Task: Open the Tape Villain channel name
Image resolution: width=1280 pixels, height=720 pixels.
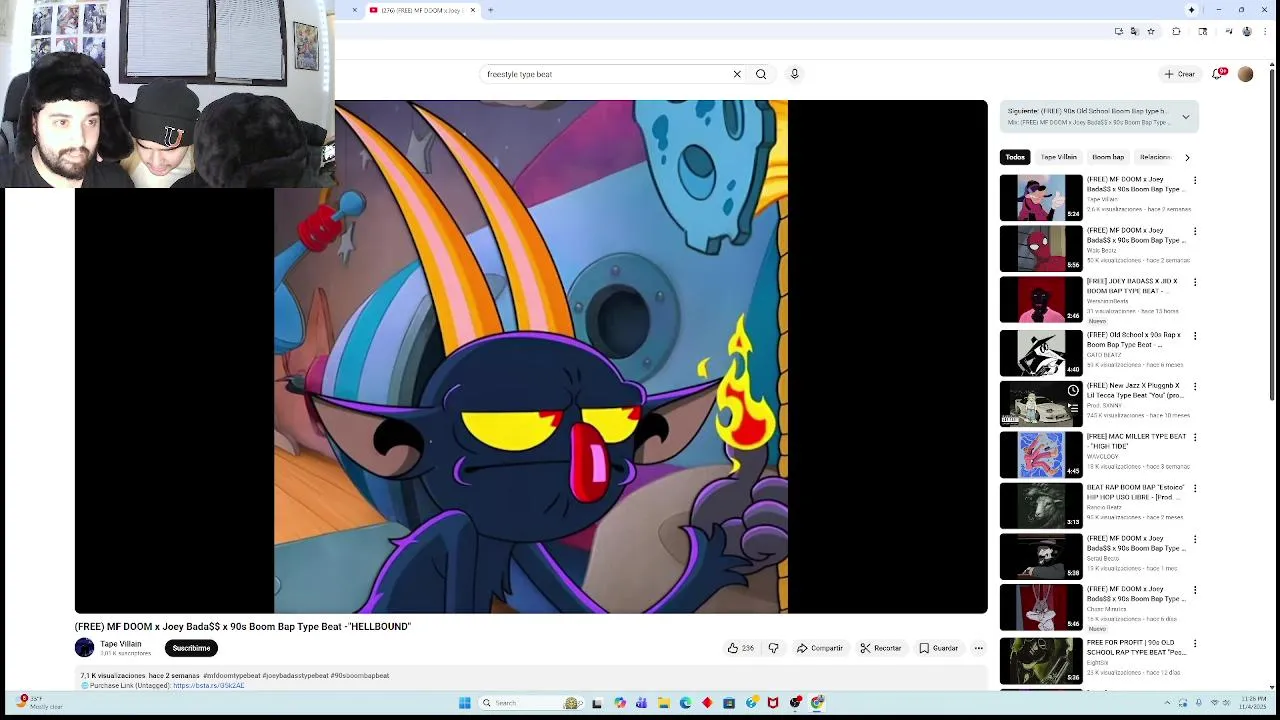Action: click(121, 644)
